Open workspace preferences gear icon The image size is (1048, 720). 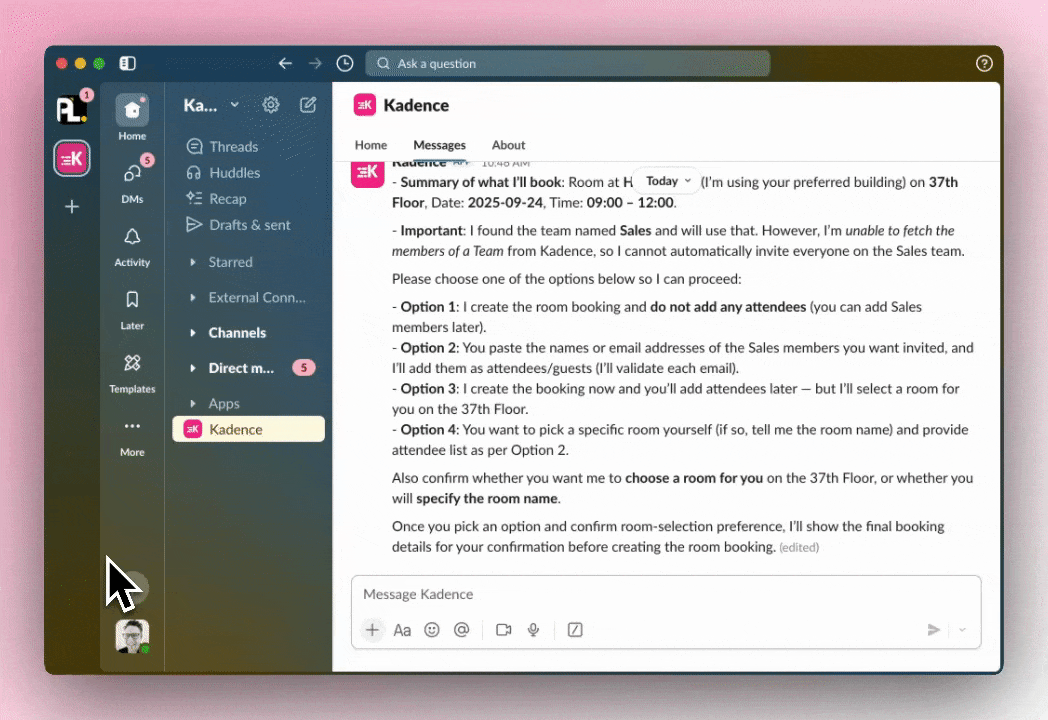click(271, 105)
